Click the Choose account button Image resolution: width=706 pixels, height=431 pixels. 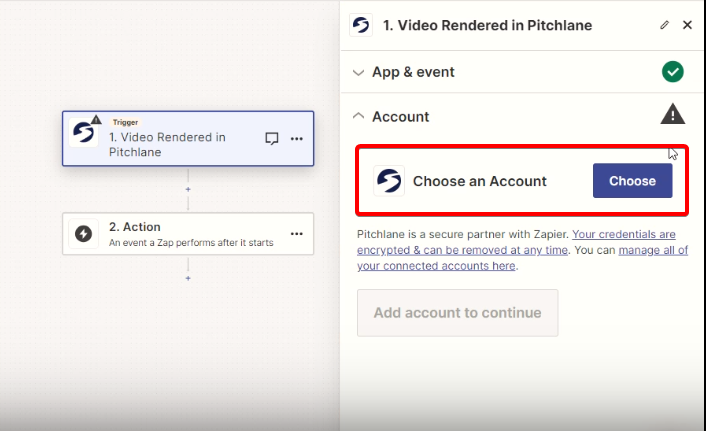coord(632,181)
